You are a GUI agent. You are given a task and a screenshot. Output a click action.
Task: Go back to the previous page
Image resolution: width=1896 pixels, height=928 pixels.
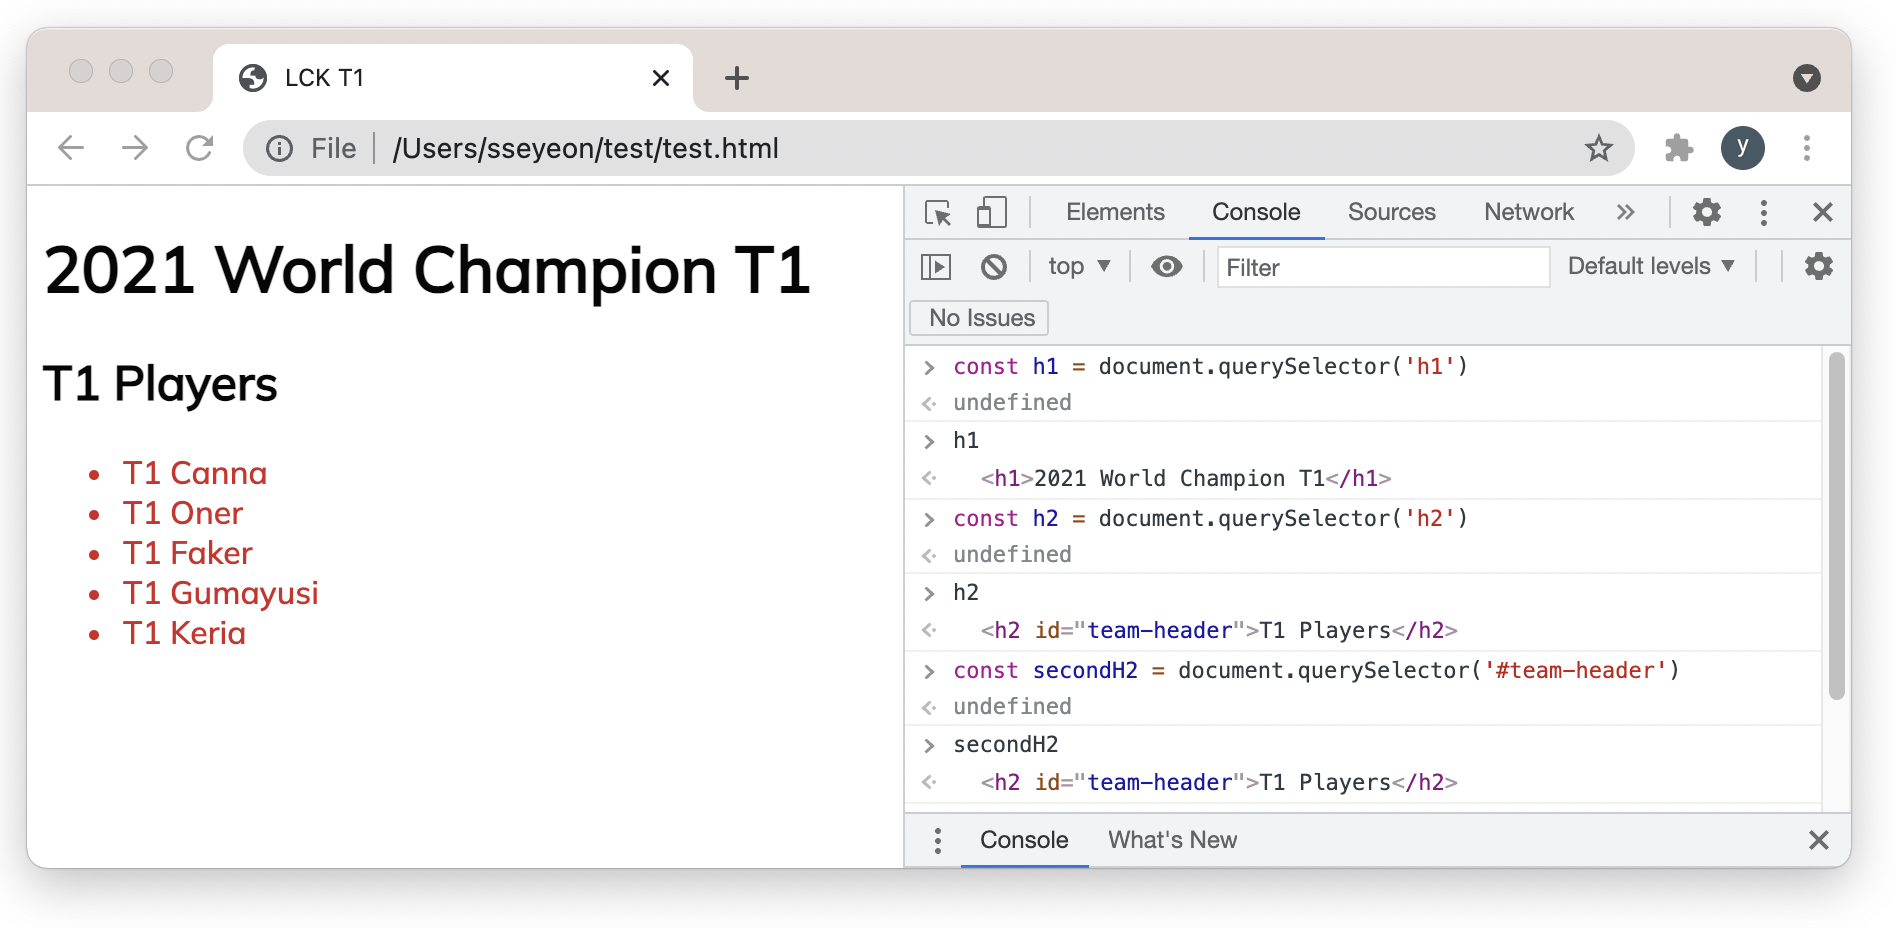pos(71,148)
